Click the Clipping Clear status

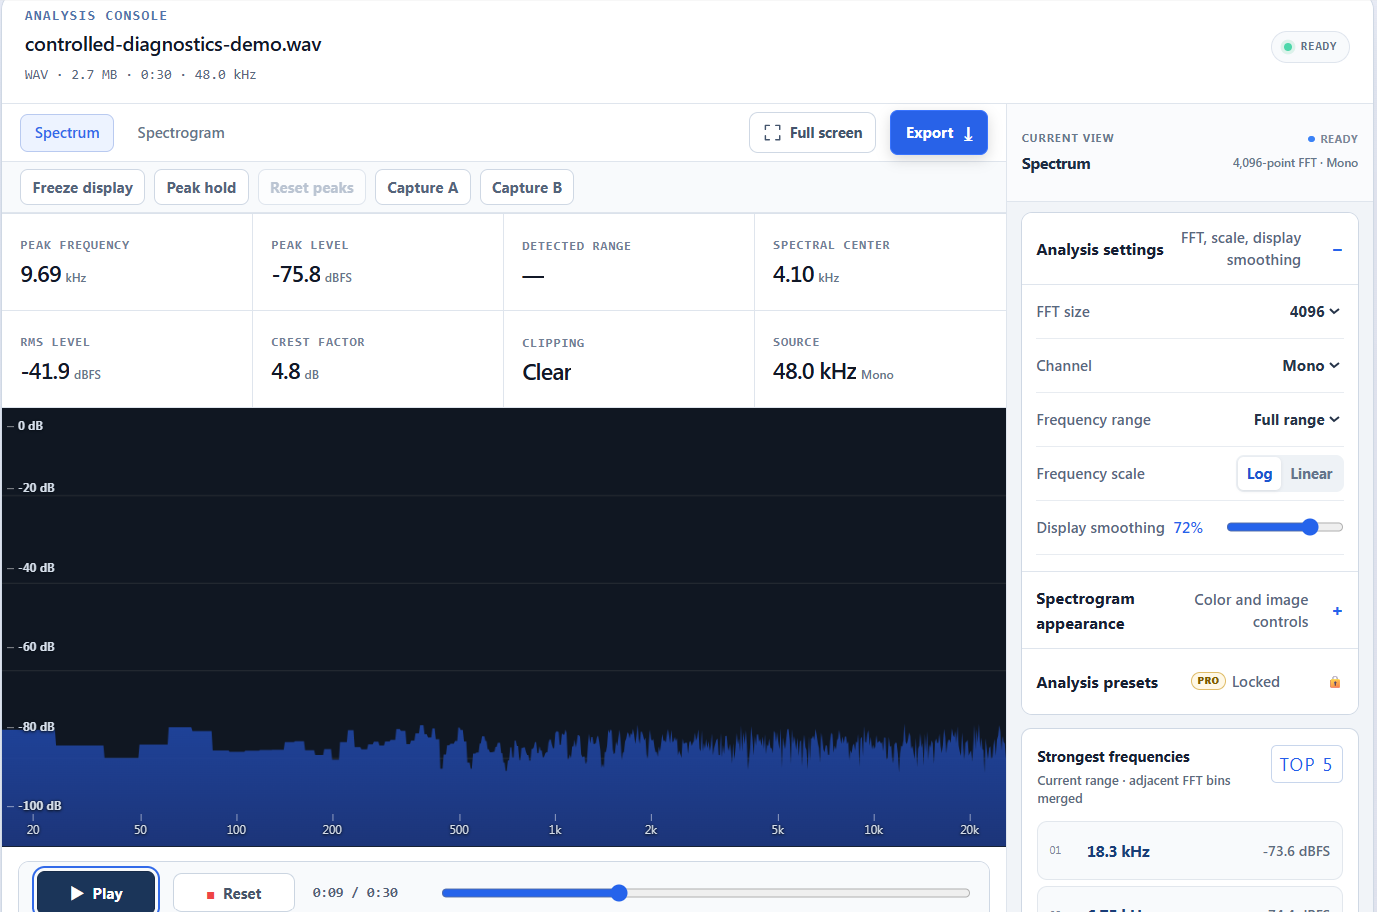pyautogui.click(x=547, y=372)
